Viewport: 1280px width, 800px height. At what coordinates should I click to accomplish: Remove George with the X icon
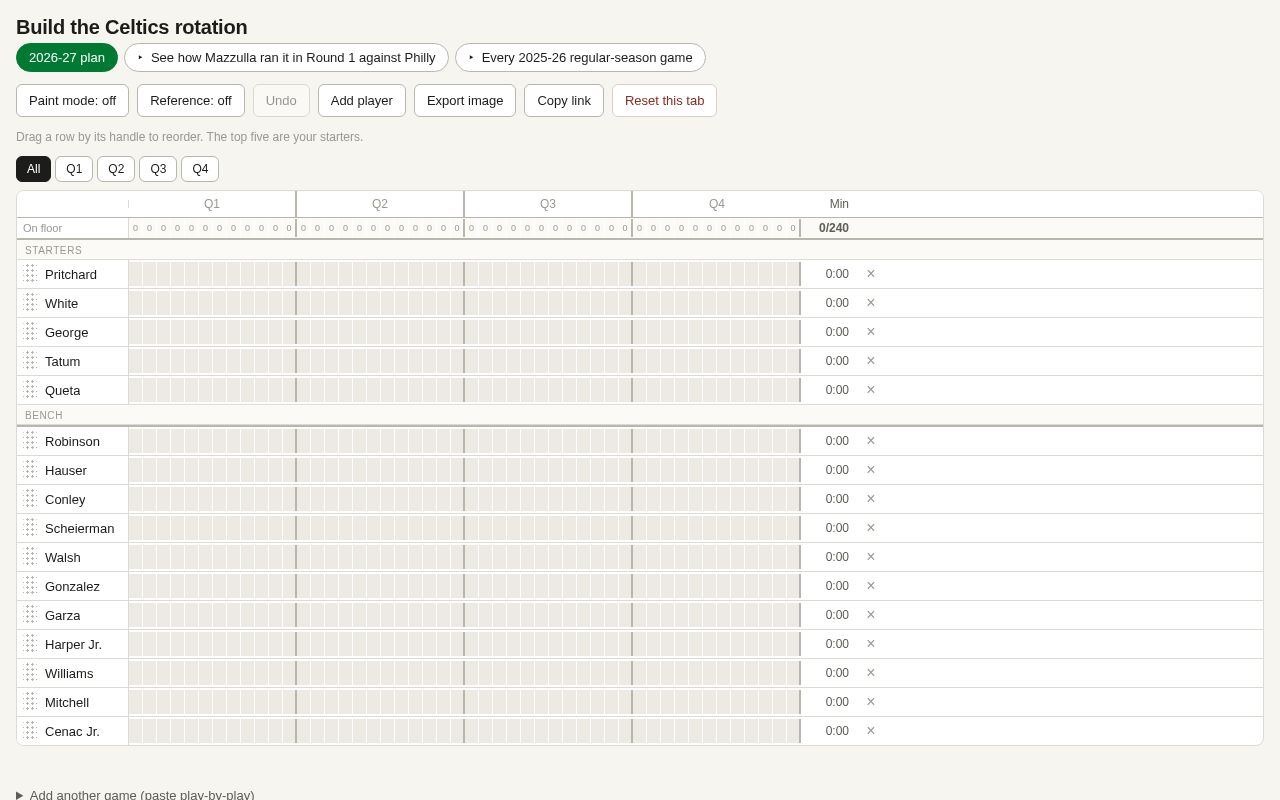(x=871, y=332)
